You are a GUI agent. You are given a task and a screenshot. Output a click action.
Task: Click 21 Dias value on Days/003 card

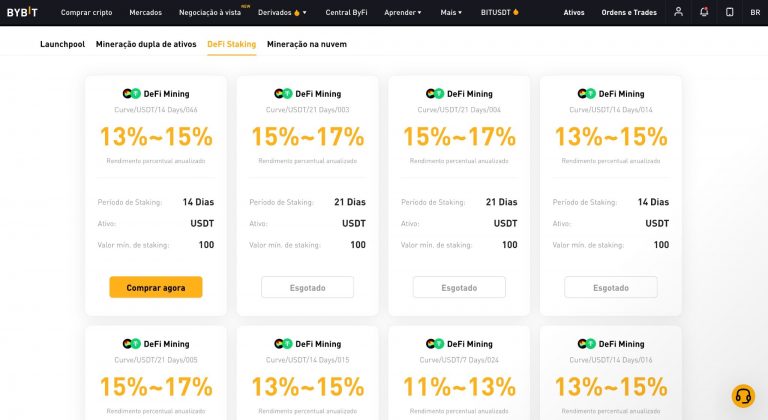[x=350, y=202]
